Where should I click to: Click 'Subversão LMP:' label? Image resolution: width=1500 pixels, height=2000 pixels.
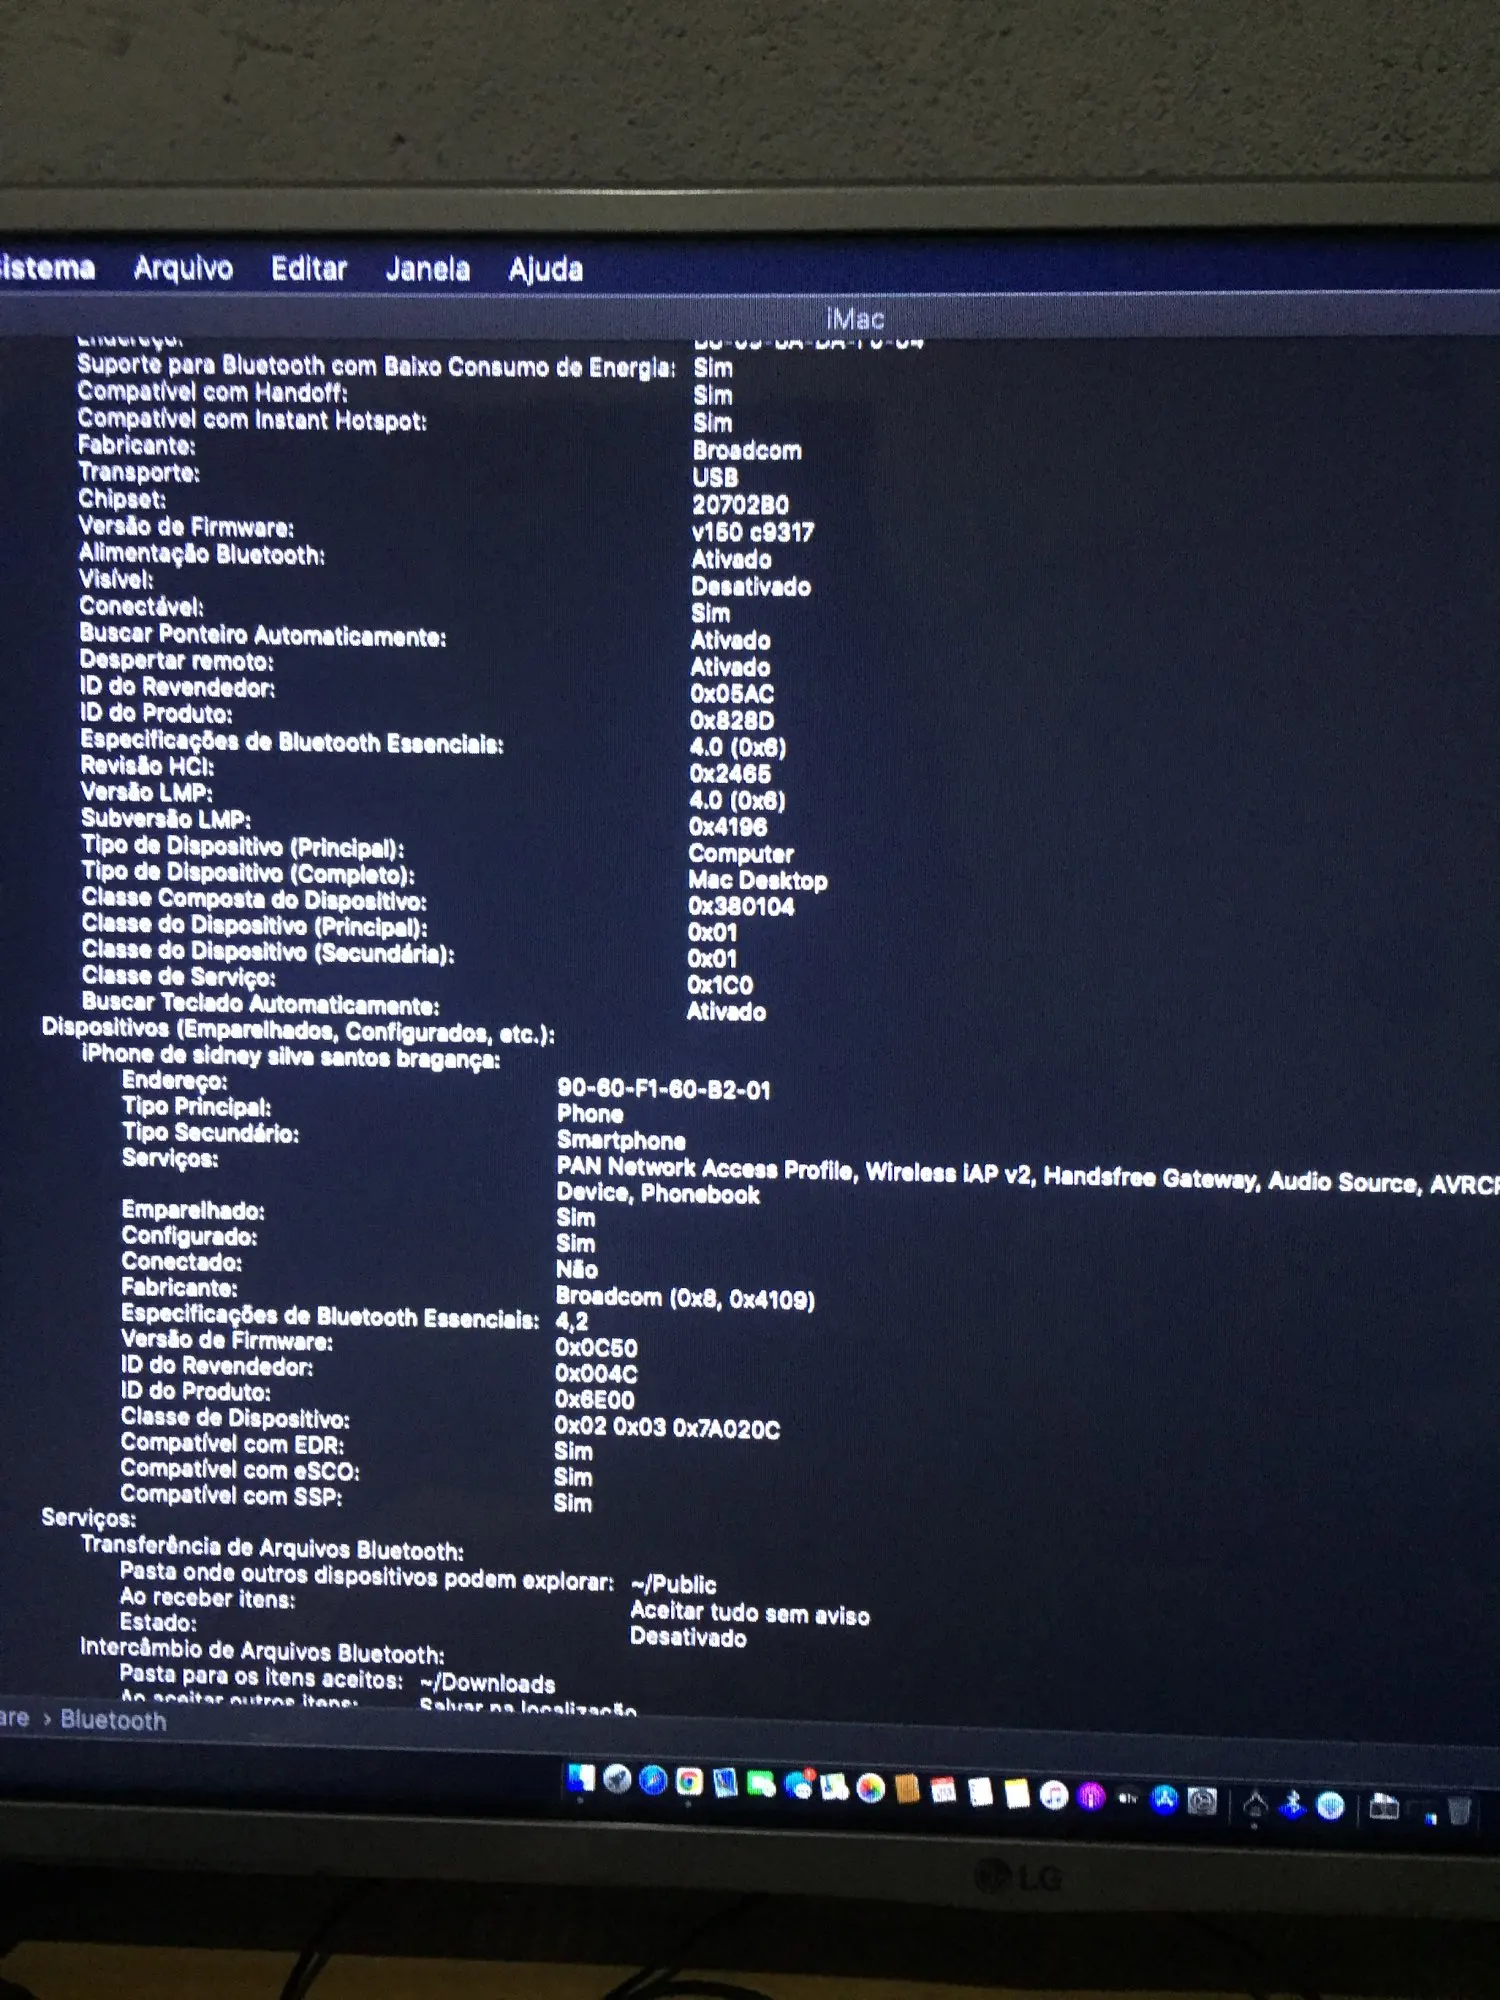point(166,819)
